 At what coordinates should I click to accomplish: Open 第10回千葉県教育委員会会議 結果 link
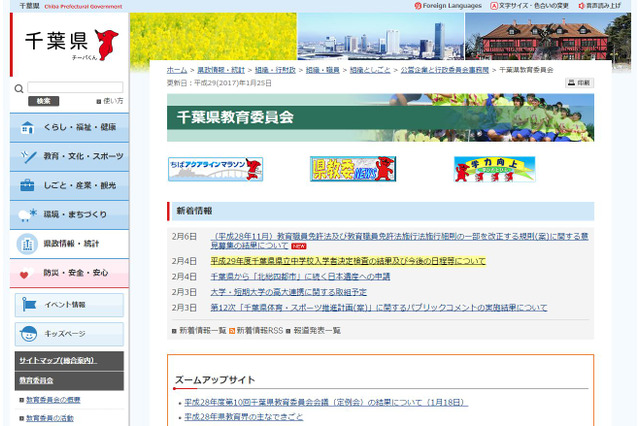point(326,403)
